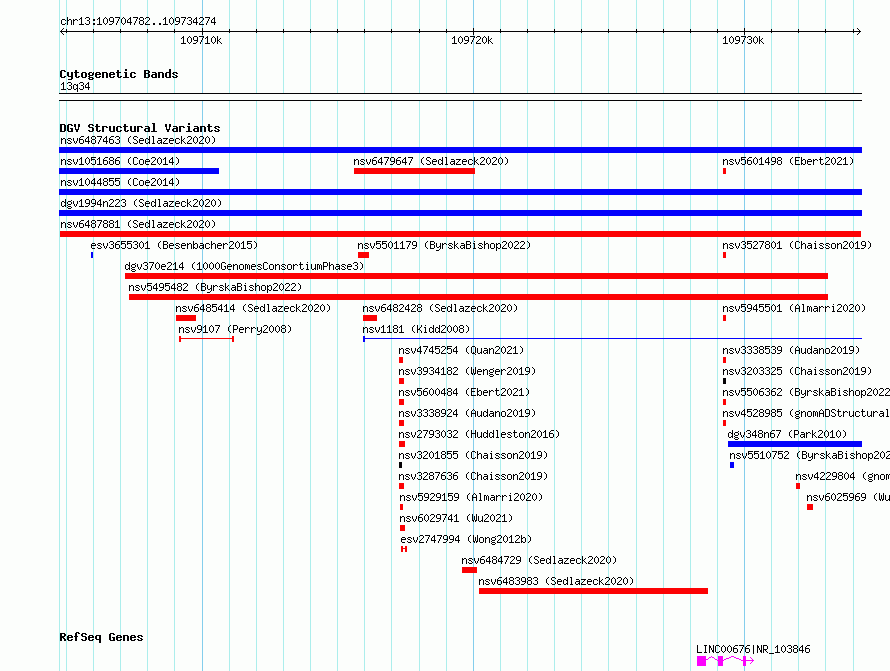Click the nsv5495482 (ByrskaBishop2022) label
The height and width of the screenshot is (671, 890).
point(215,287)
